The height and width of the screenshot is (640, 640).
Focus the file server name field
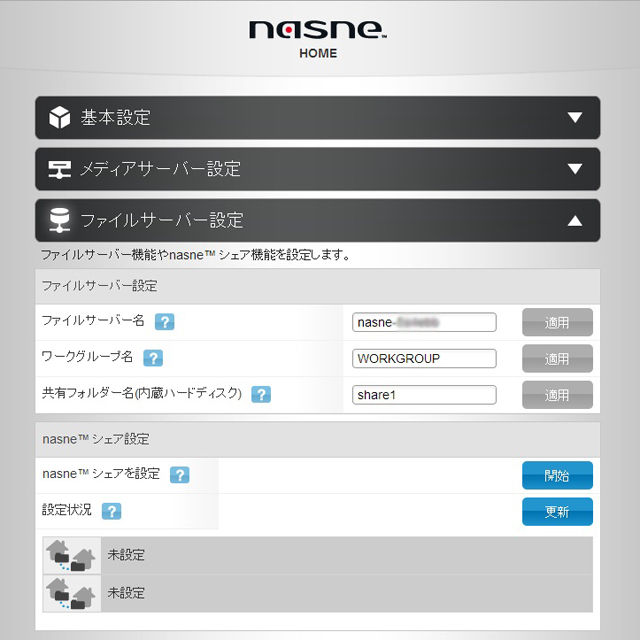point(424,322)
